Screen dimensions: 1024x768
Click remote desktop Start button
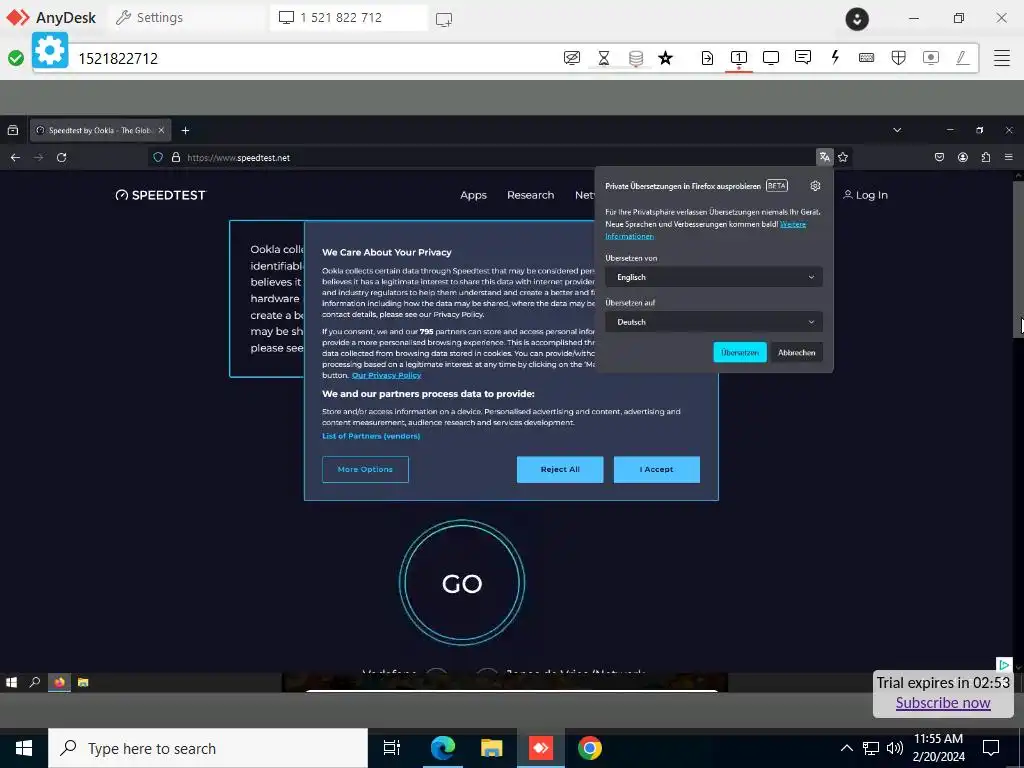click(x=11, y=682)
